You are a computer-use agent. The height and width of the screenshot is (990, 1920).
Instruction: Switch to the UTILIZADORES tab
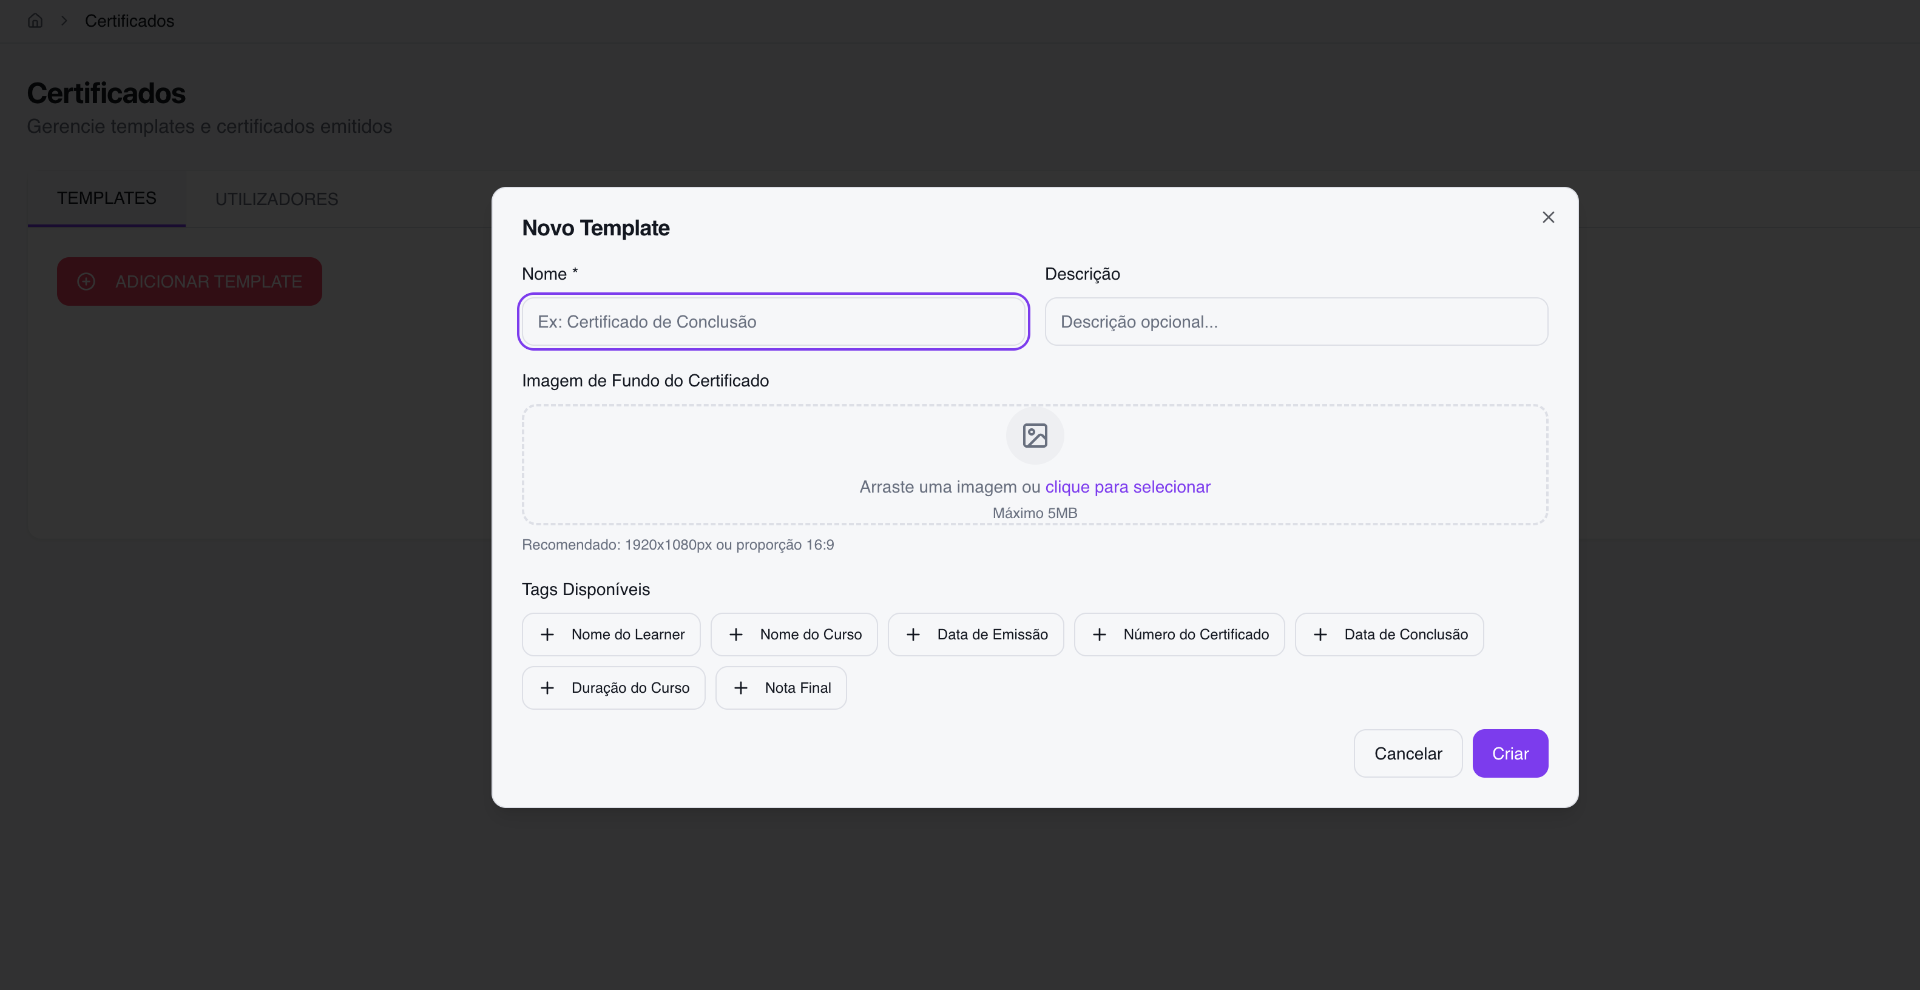(277, 199)
